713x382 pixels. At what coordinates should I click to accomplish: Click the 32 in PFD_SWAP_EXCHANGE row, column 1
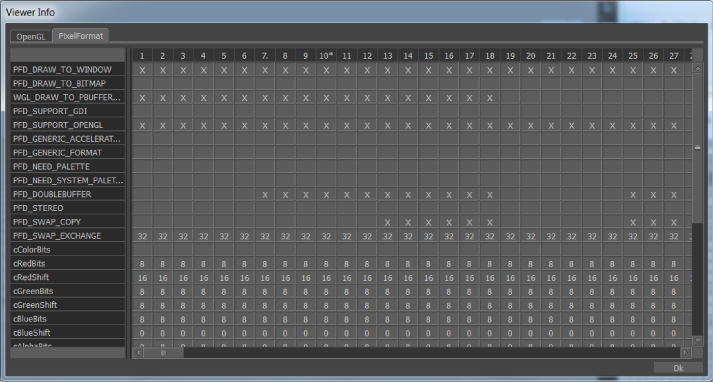(142, 236)
